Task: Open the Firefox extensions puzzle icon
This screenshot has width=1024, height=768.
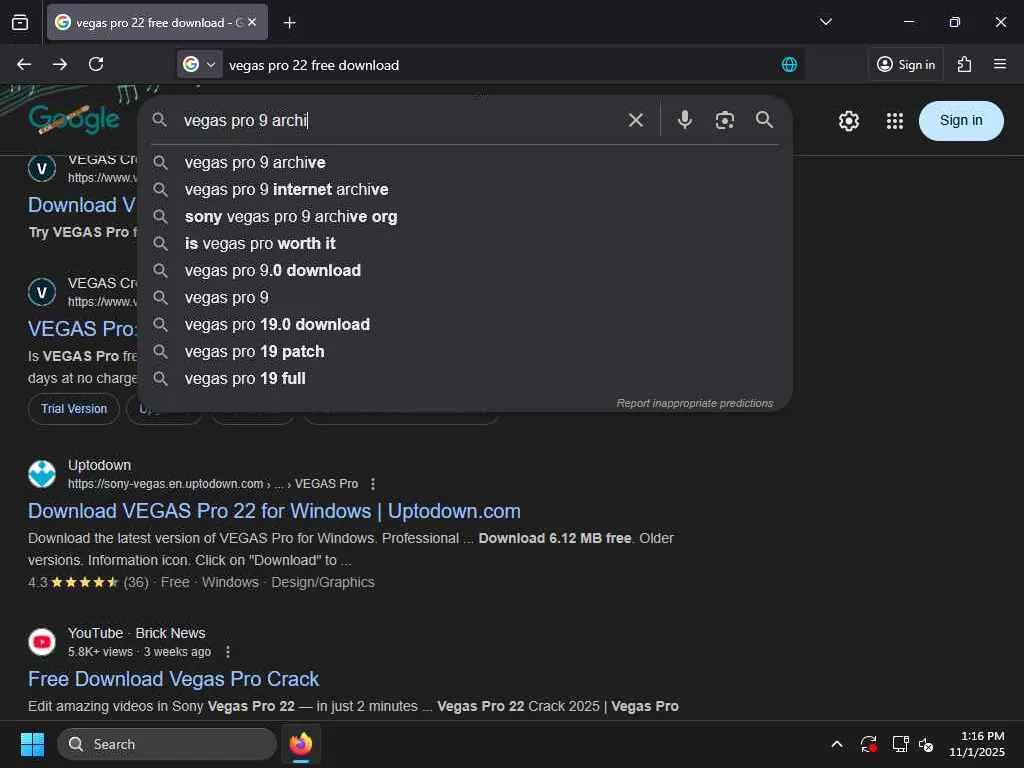Action: (964, 64)
